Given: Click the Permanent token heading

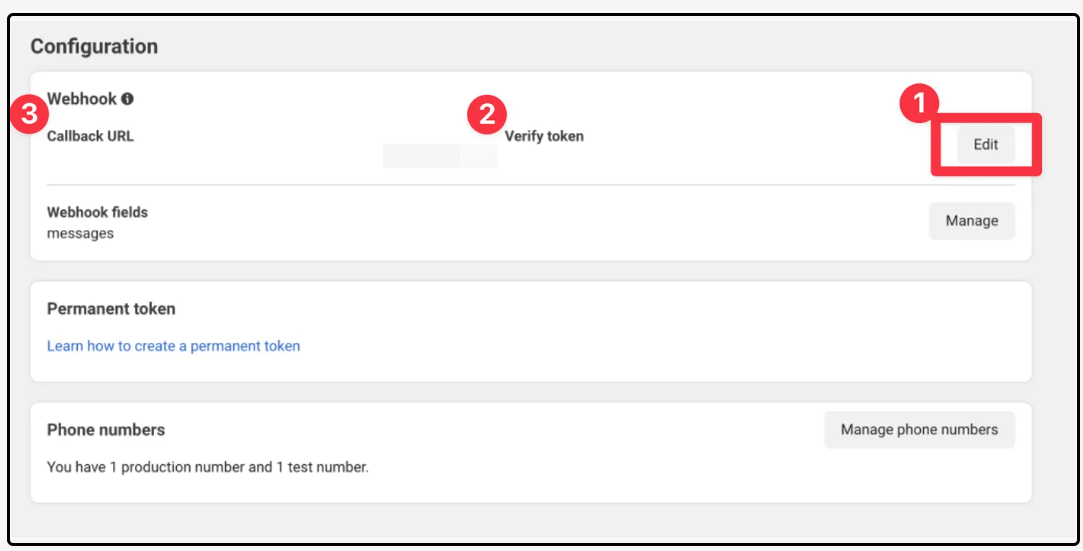Looking at the screenshot, I should (111, 309).
